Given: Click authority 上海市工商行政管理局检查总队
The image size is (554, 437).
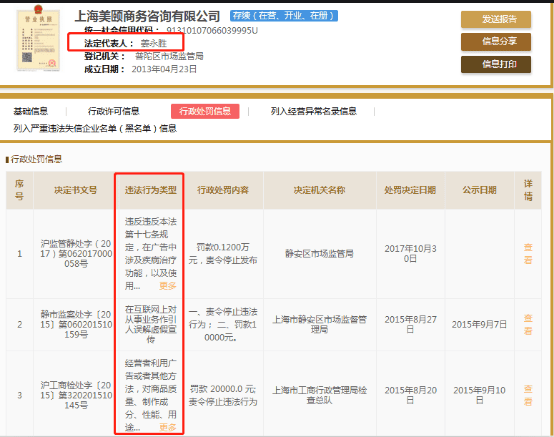Looking at the screenshot, I should tap(319, 395).
